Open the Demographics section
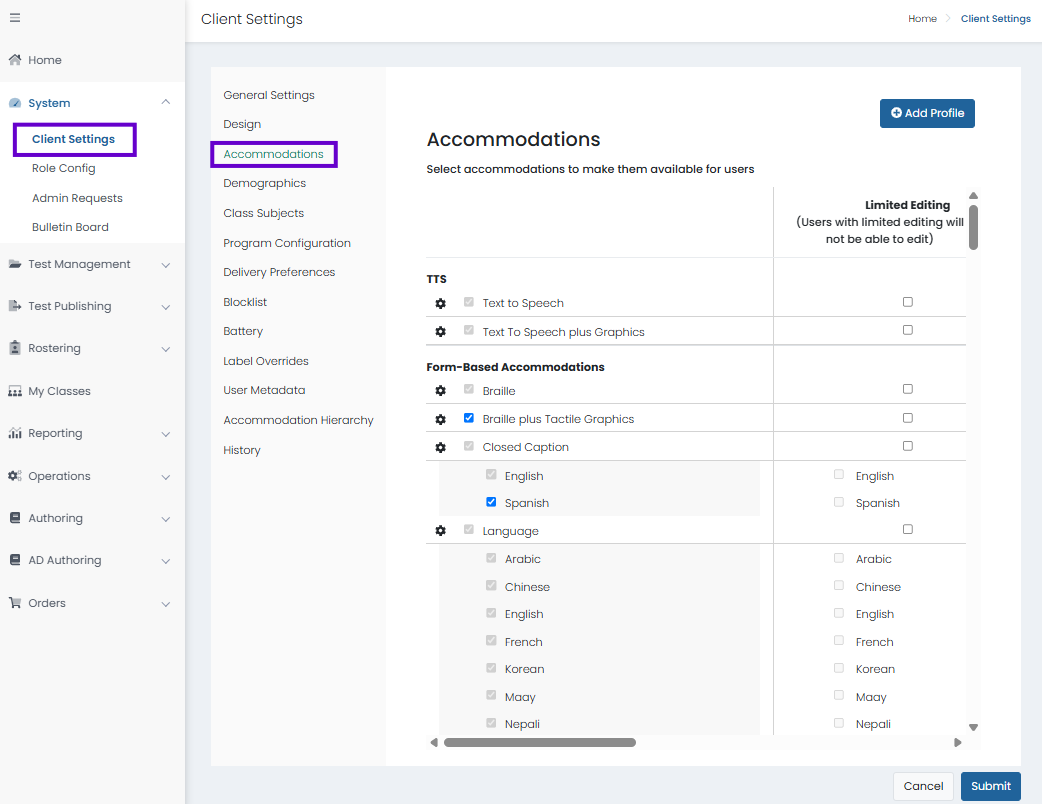The image size is (1042, 804). click(x=264, y=183)
